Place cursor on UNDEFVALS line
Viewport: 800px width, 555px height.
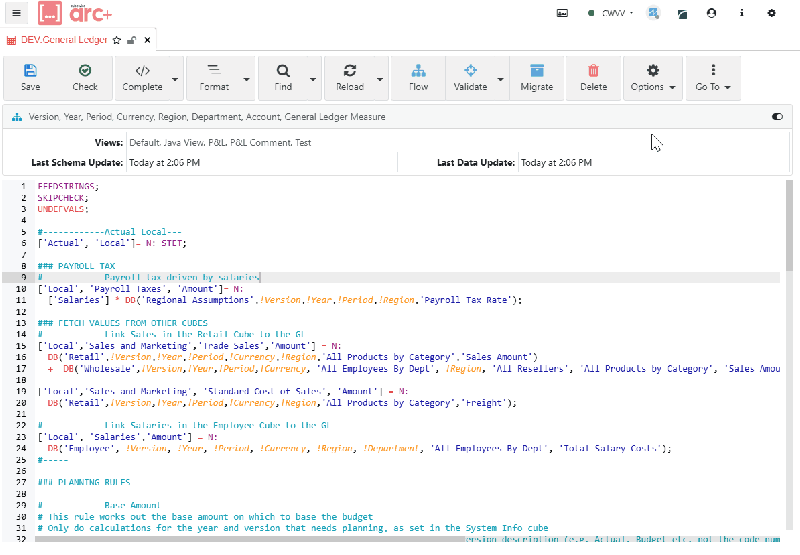63,209
